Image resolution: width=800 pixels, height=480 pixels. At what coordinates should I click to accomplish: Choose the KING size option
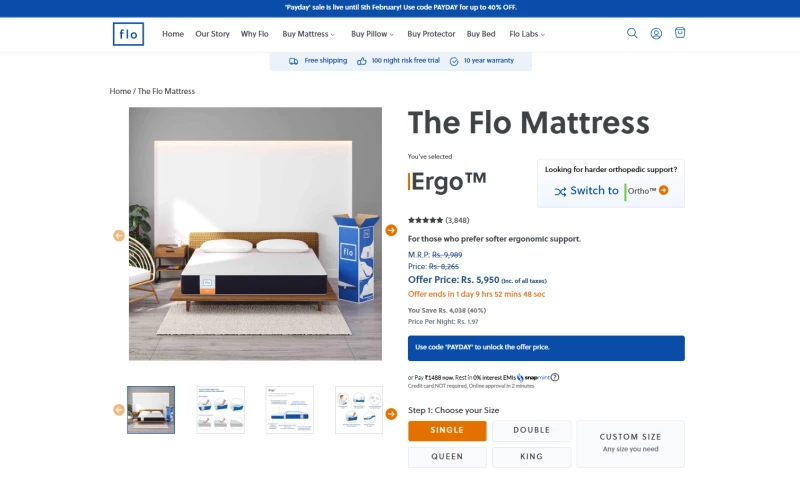click(532, 457)
